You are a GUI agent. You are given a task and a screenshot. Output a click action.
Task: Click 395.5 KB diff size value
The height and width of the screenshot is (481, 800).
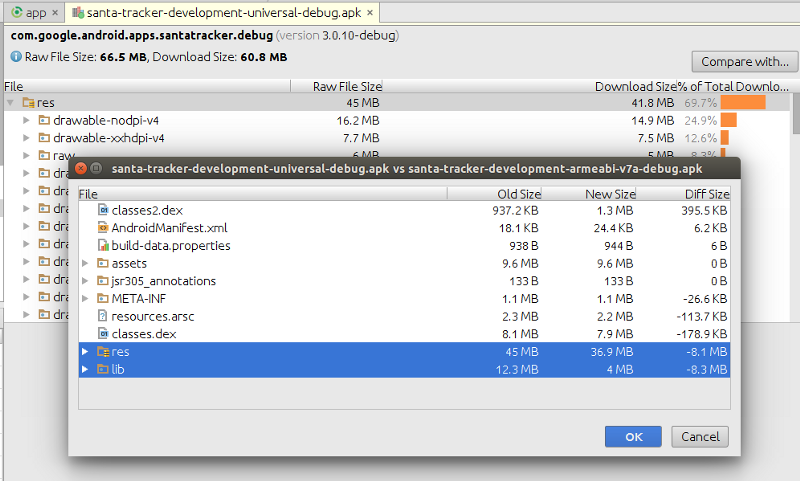pos(704,210)
